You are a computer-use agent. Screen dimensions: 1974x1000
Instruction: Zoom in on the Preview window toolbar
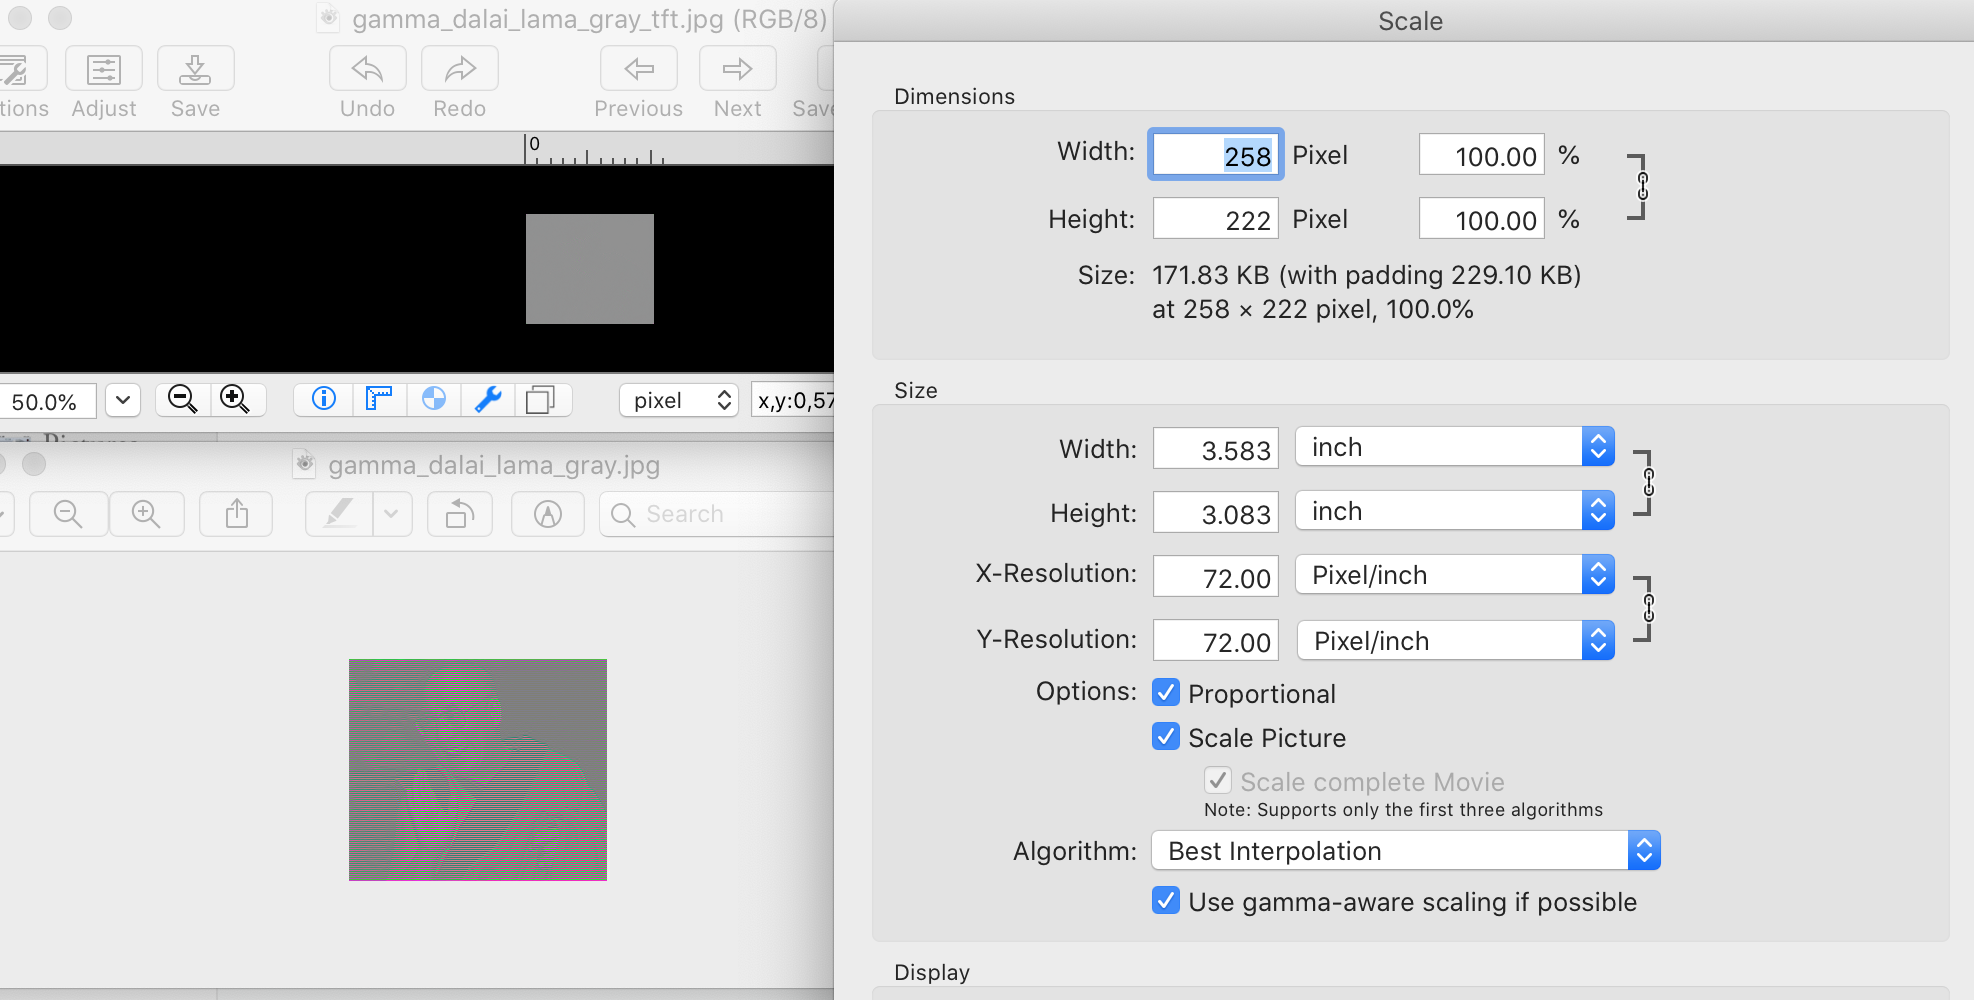146,514
